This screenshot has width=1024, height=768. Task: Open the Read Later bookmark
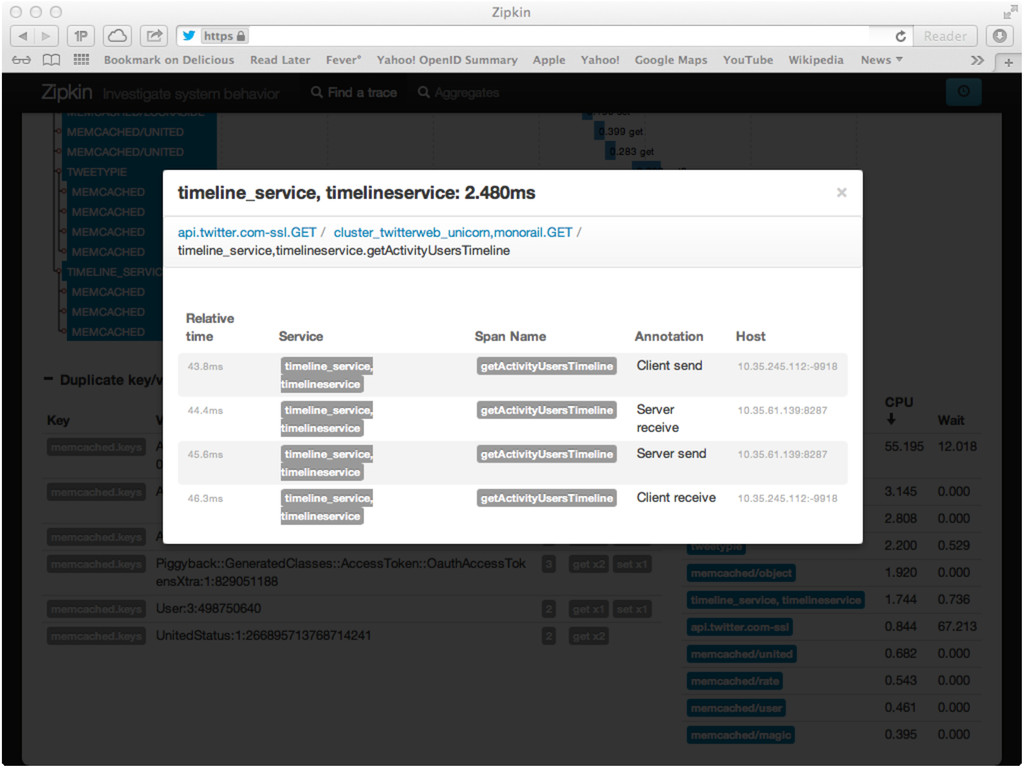pyautogui.click(x=280, y=60)
